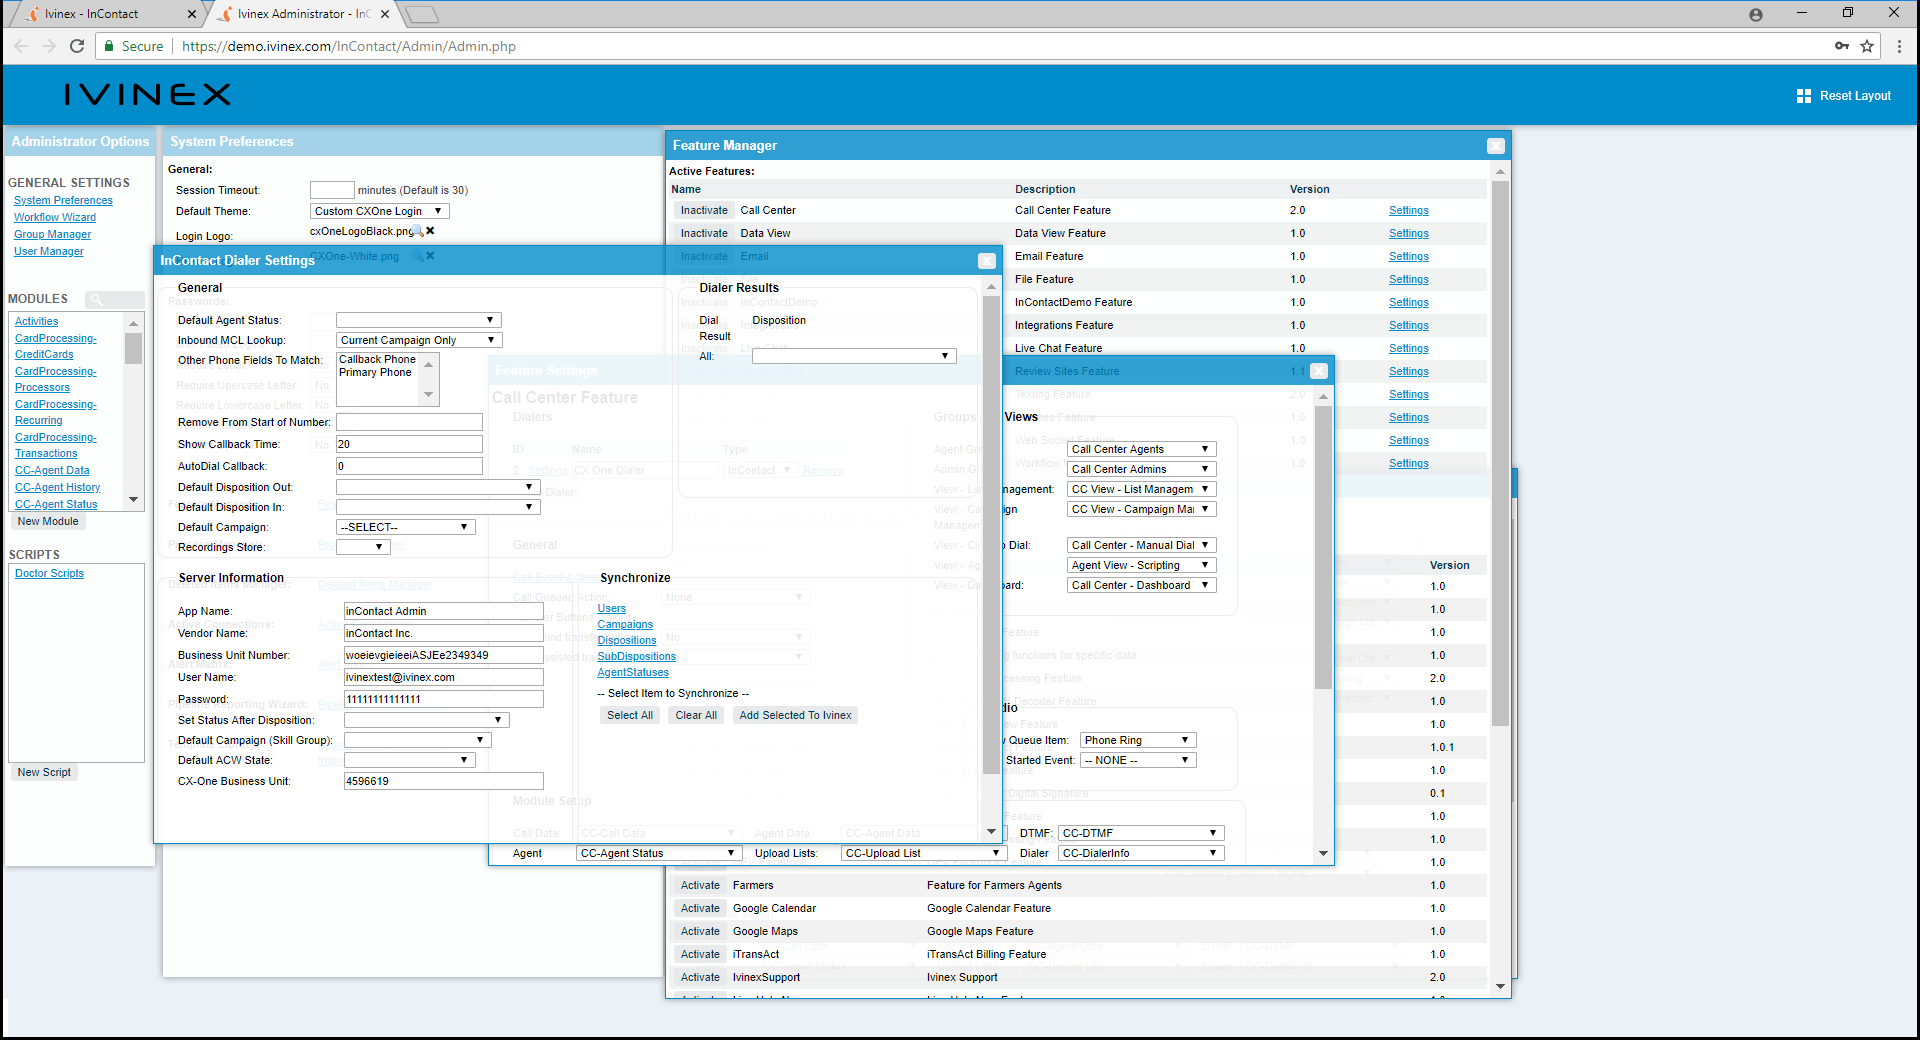Open Settings for Integrations Feature

tap(1408, 325)
